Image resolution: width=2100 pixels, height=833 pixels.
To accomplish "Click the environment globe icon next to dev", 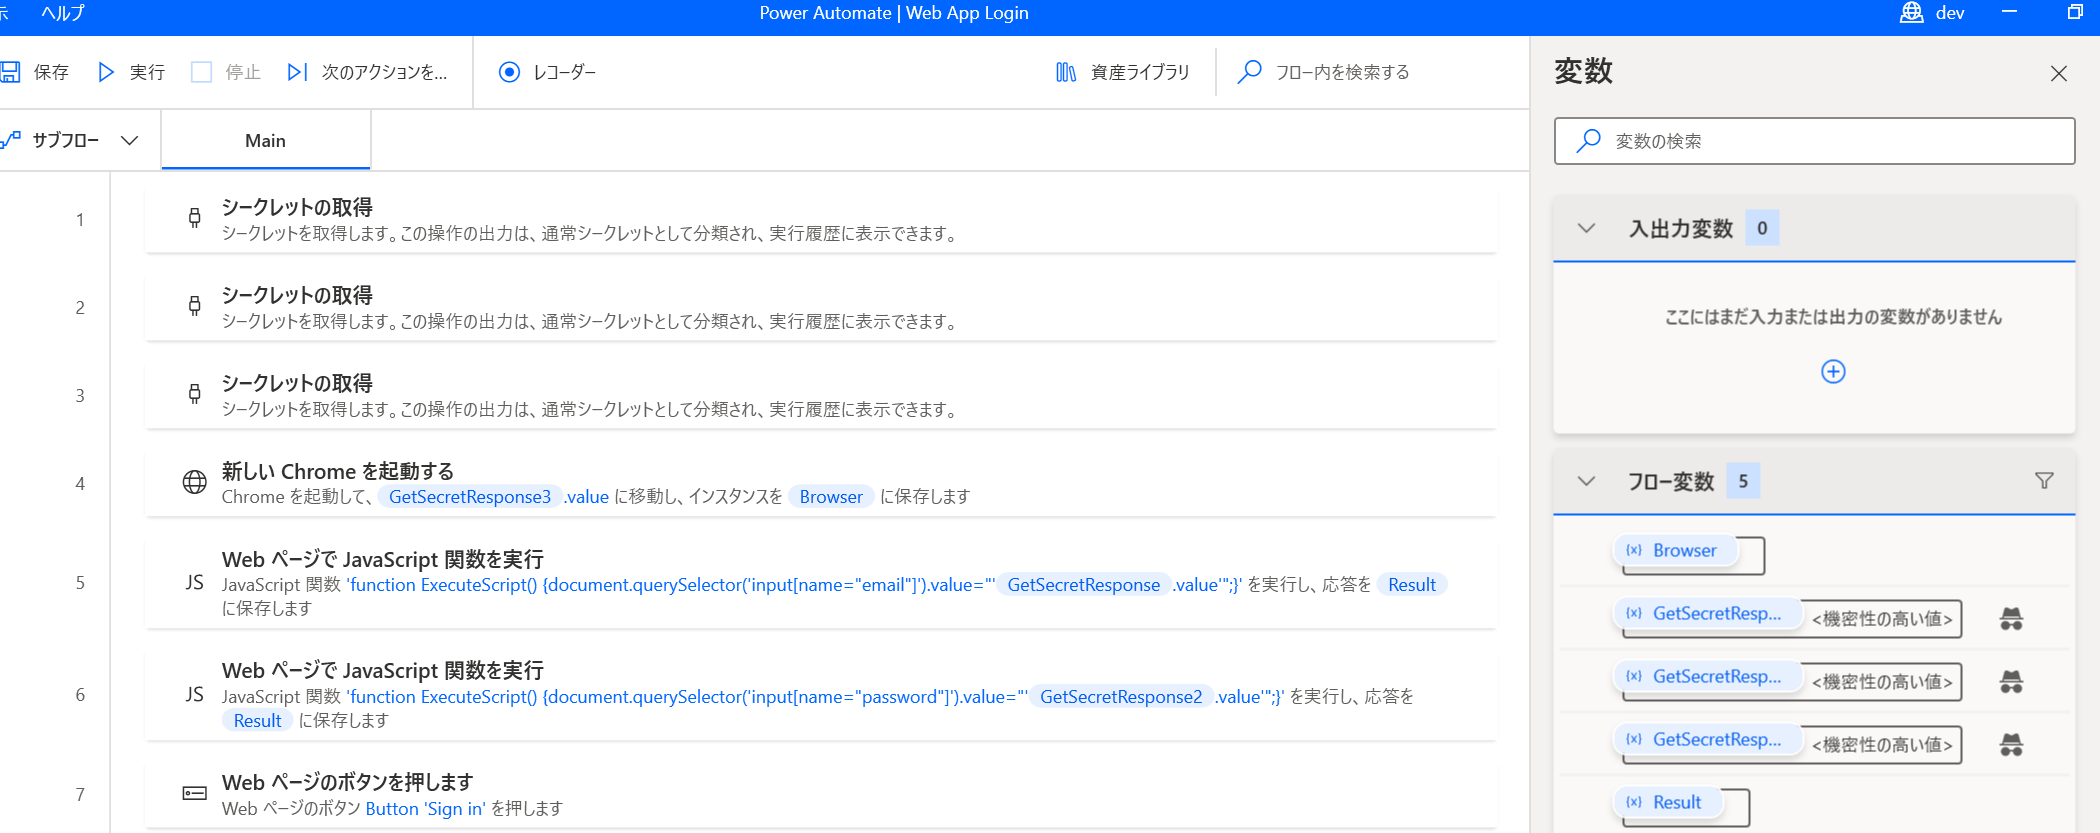I will coord(1911,13).
